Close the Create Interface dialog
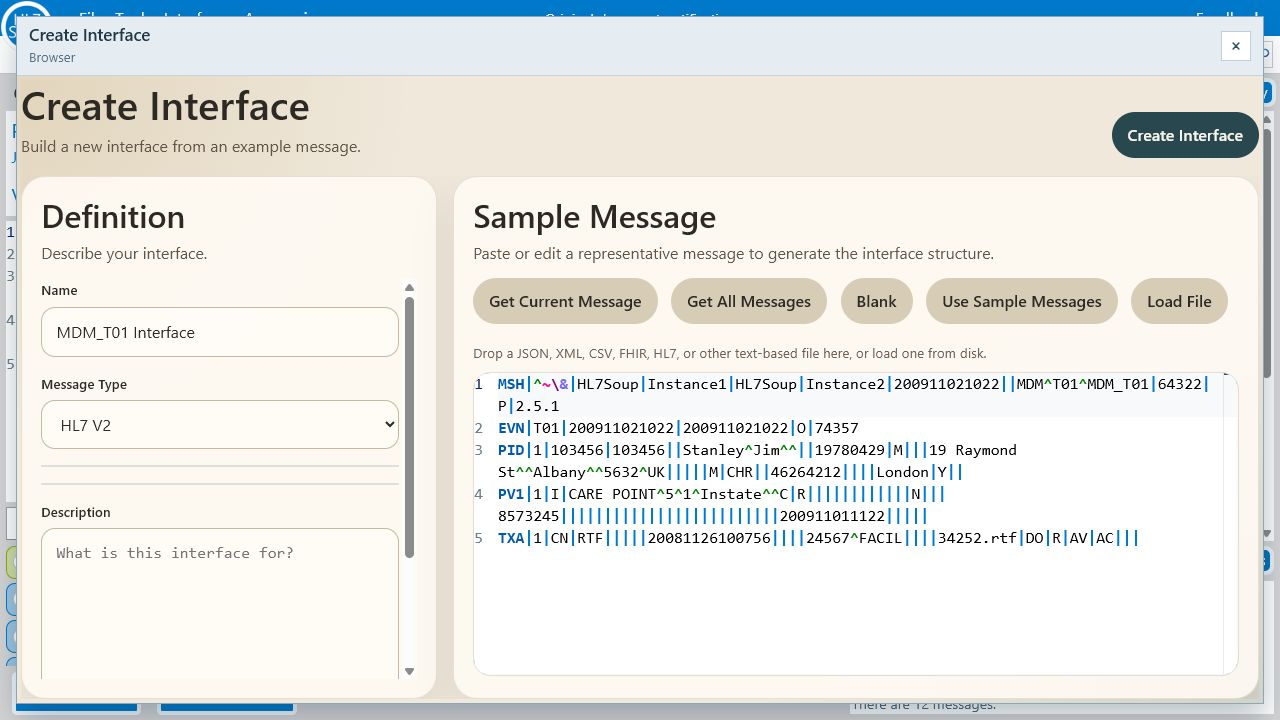1280x720 pixels. click(x=1235, y=46)
